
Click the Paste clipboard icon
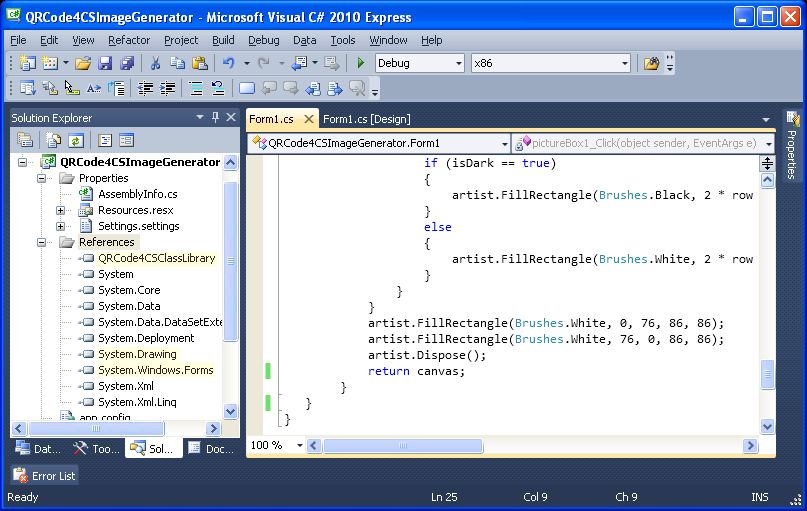(199, 63)
